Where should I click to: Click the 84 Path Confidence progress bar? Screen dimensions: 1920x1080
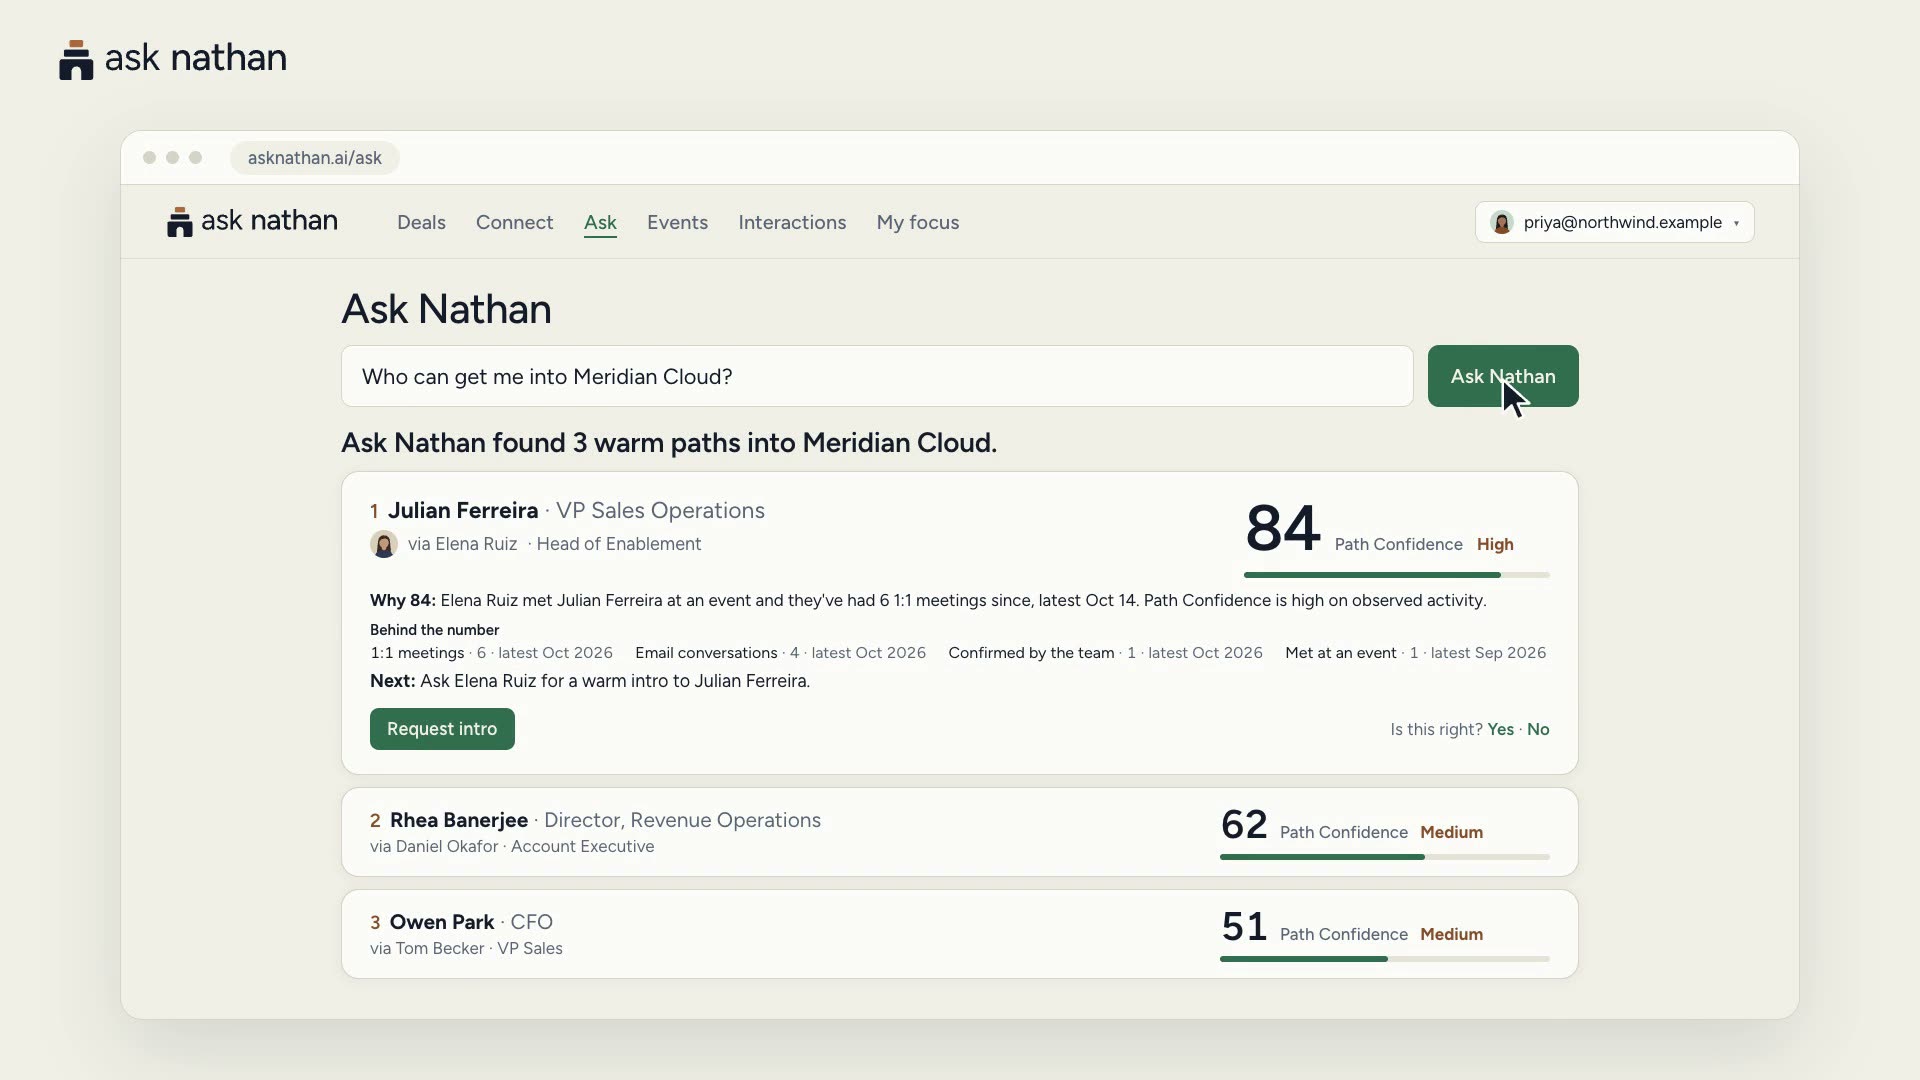coord(1396,575)
